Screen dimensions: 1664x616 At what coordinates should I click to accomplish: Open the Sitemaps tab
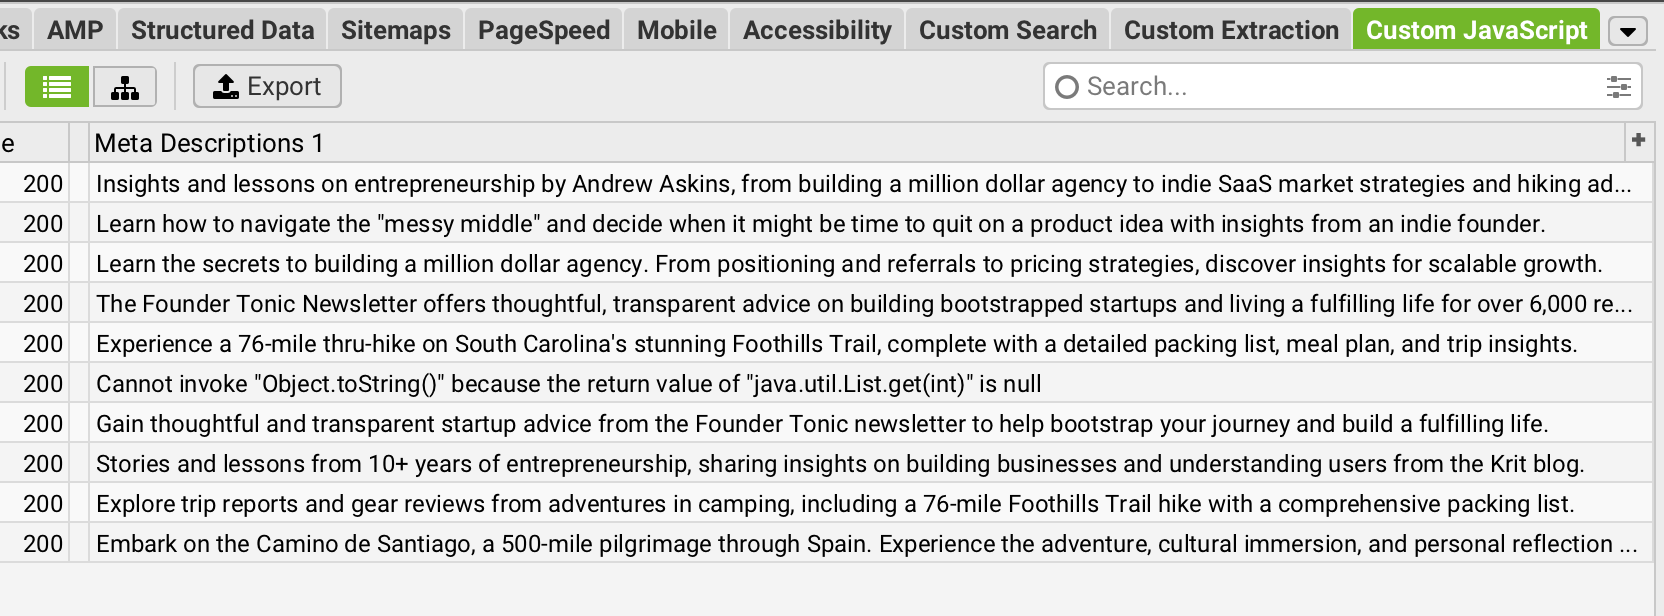click(x=395, y=30)
